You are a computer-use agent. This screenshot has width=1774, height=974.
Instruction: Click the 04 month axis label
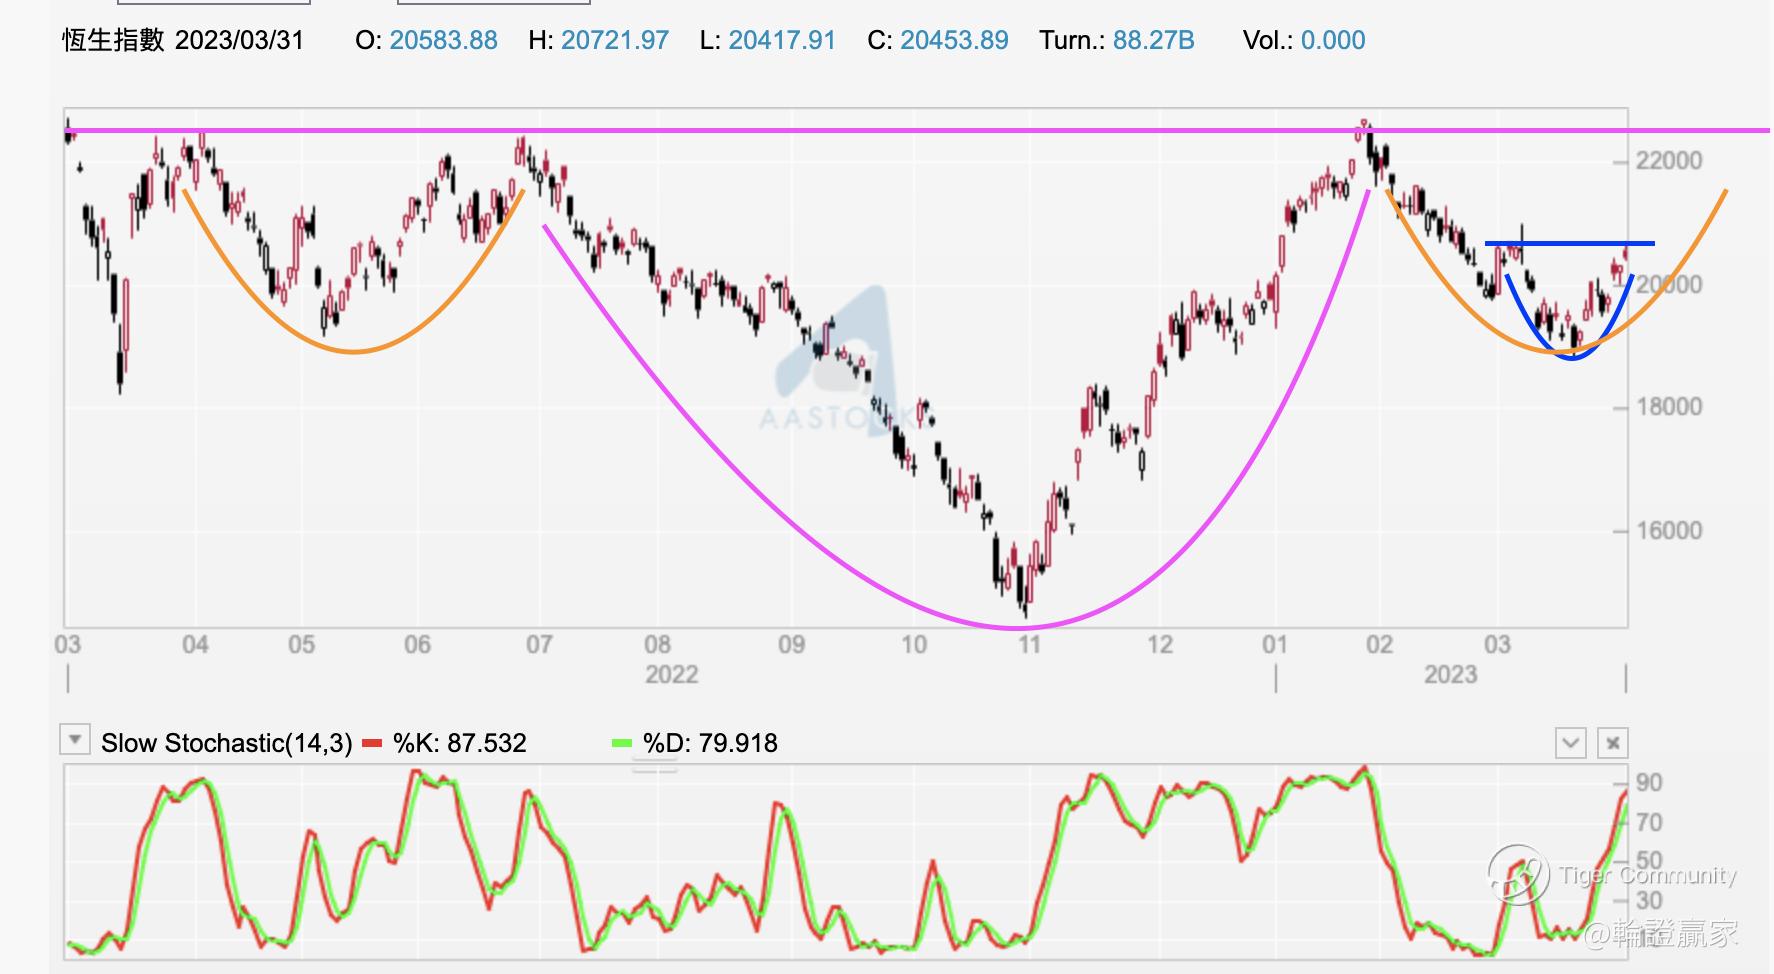coord(195,644)
